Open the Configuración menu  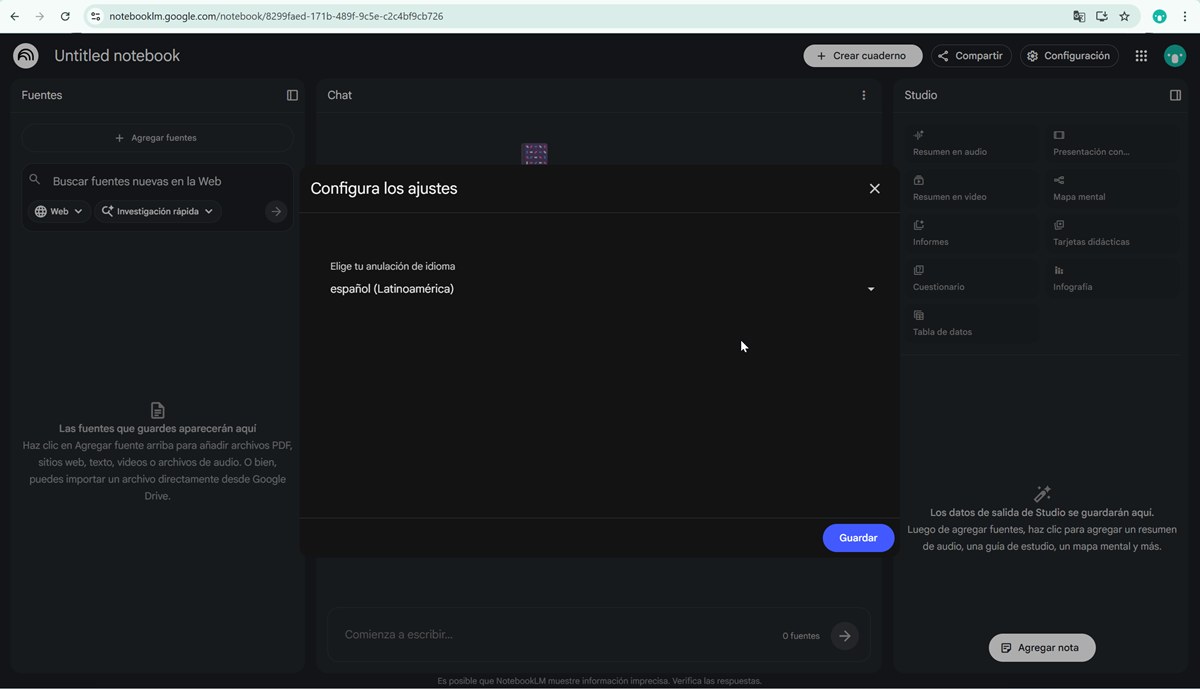click(x=1068, y=56)
